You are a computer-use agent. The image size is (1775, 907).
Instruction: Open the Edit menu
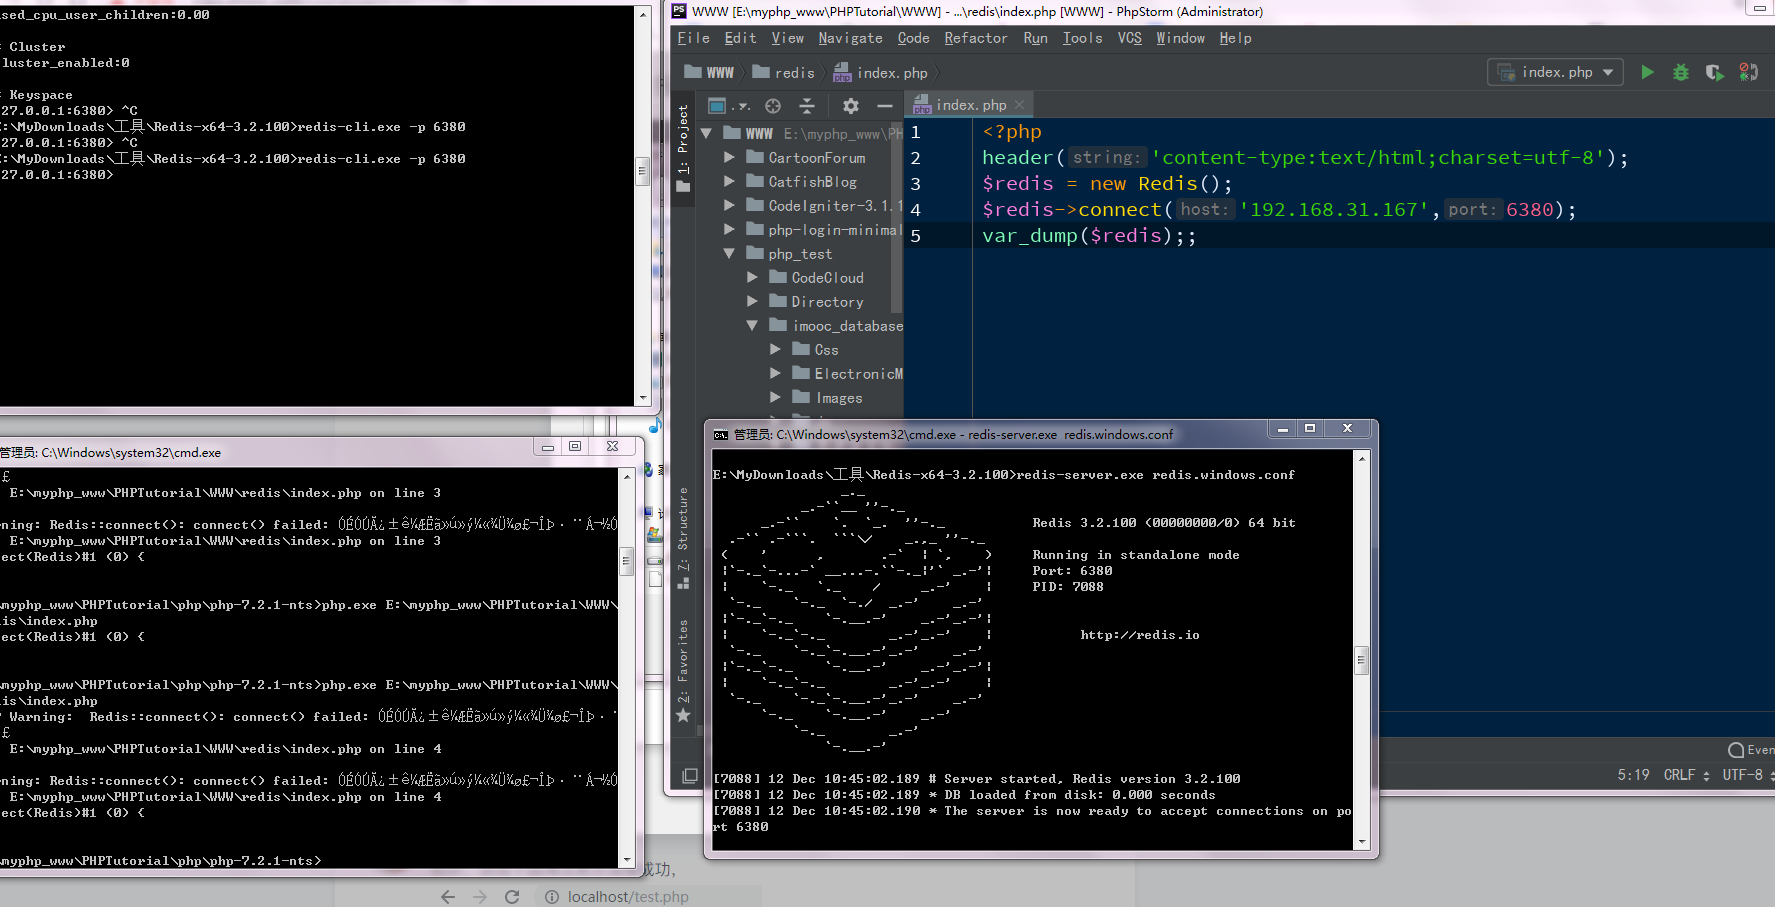point(740,38)
